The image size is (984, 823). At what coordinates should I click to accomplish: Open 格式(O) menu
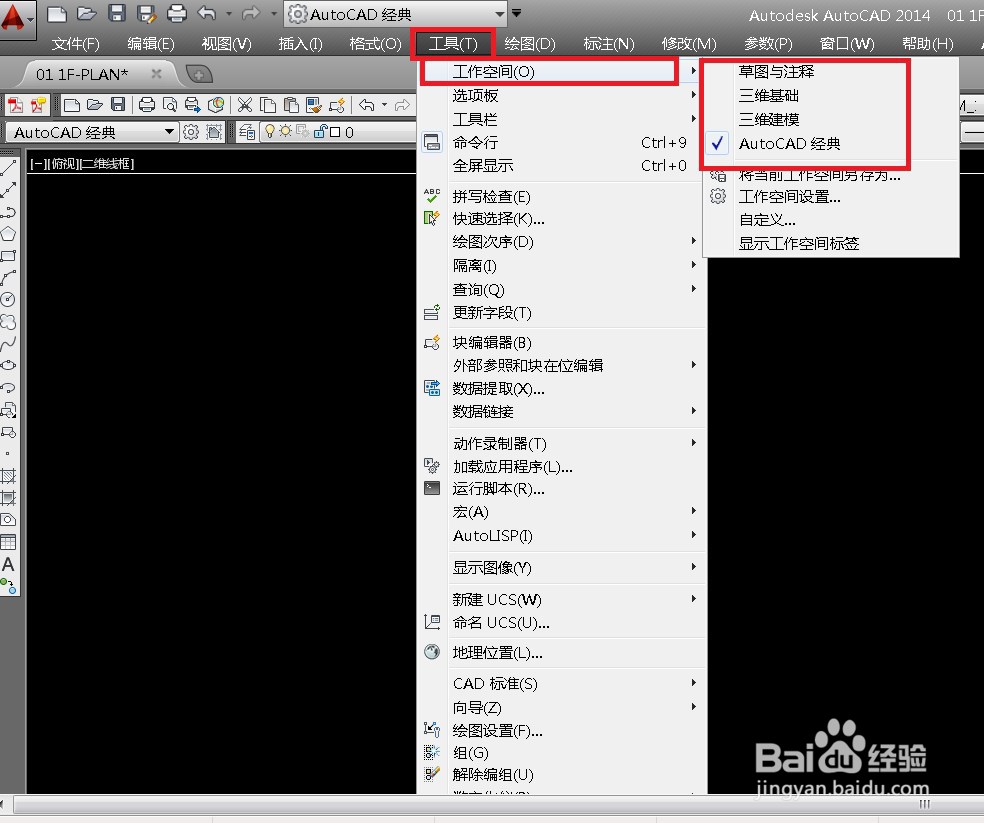tap(375, 43)
